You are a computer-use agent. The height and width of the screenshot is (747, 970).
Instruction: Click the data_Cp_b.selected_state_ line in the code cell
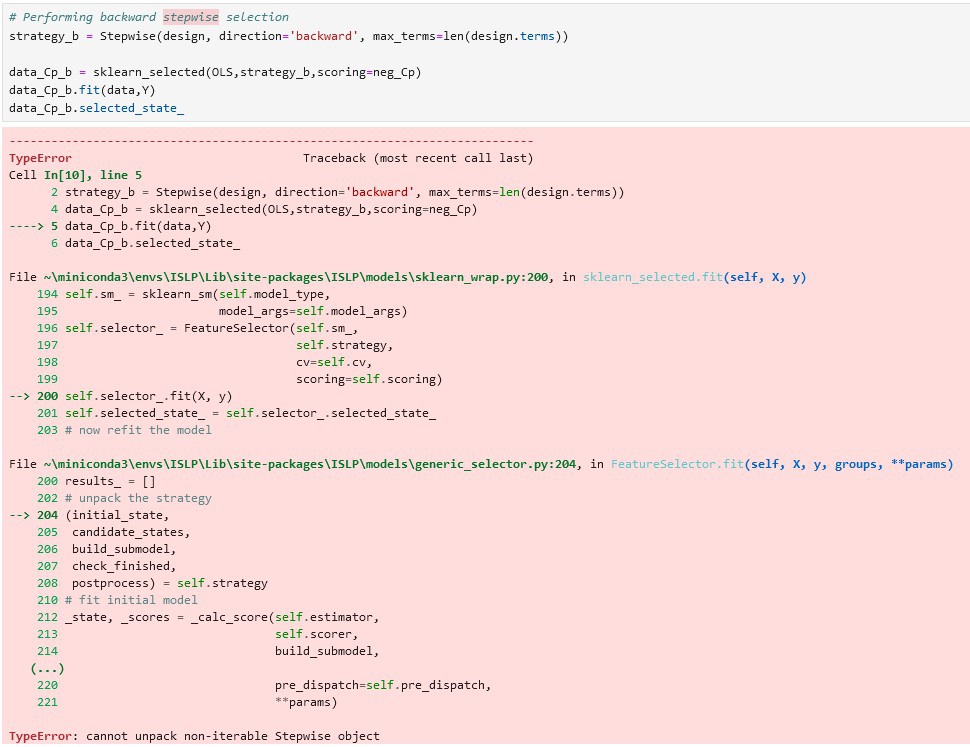coord(96,108)
